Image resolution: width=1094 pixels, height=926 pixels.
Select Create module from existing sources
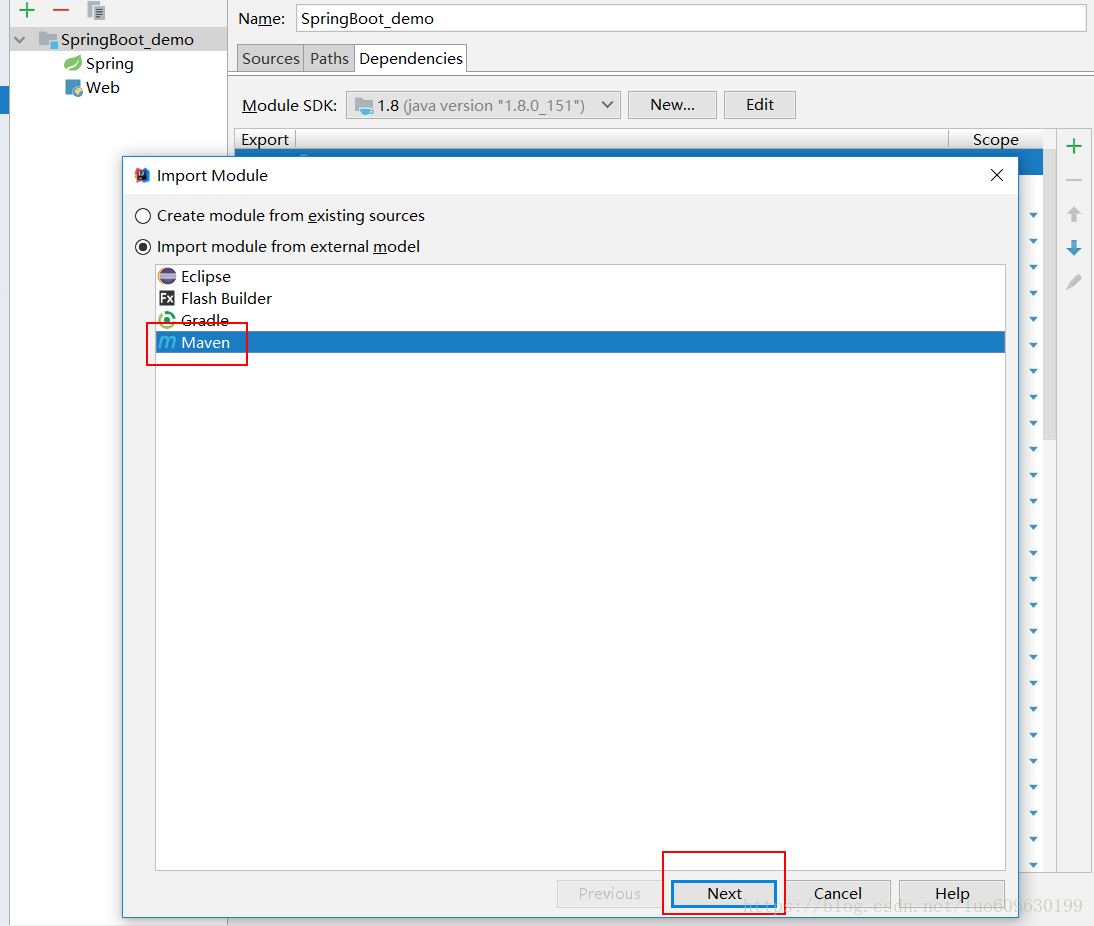[280, 216]
